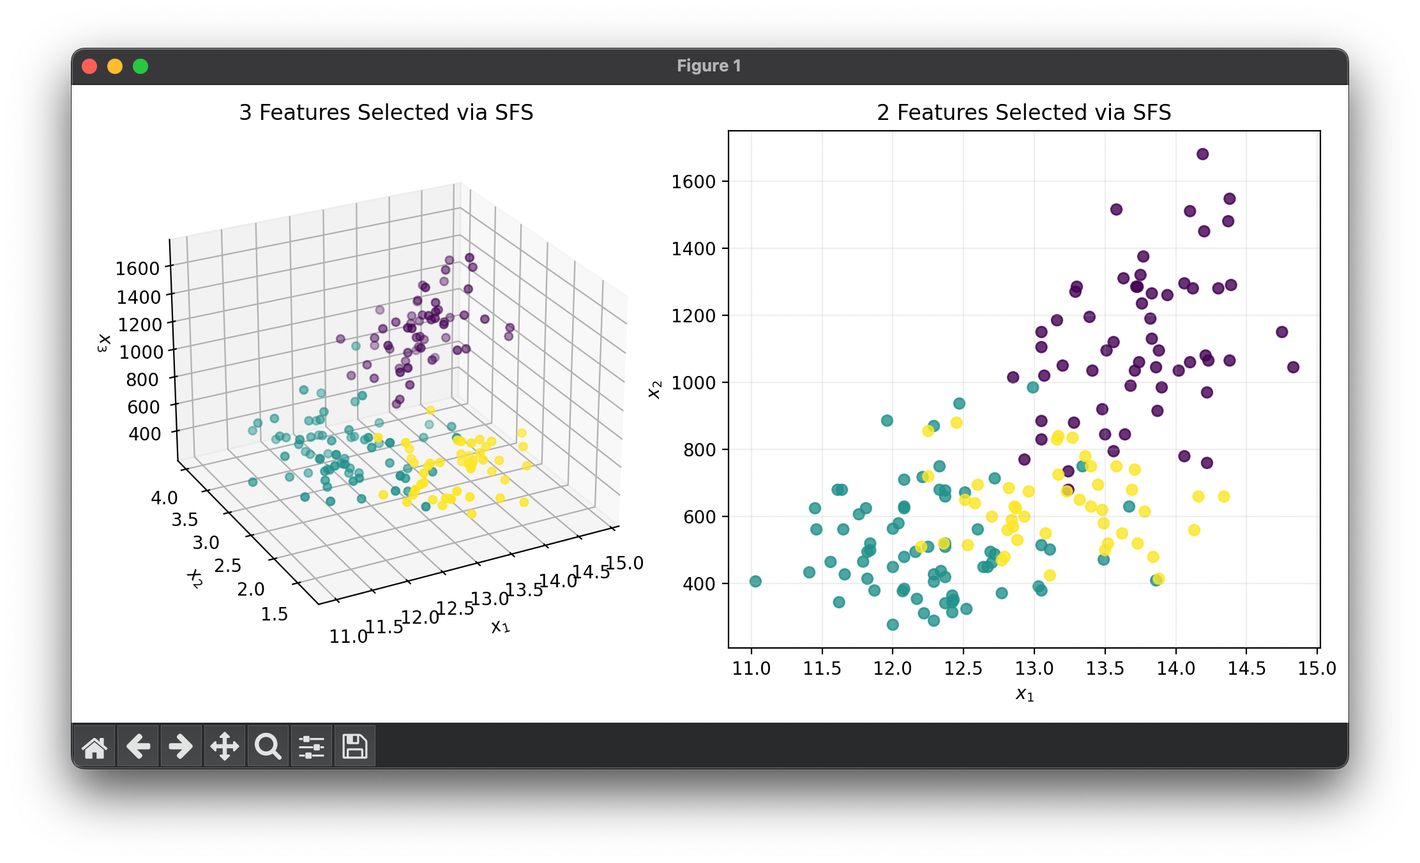Click the 12.5 tick on the 2D plot x-axis

coord(963,668)
